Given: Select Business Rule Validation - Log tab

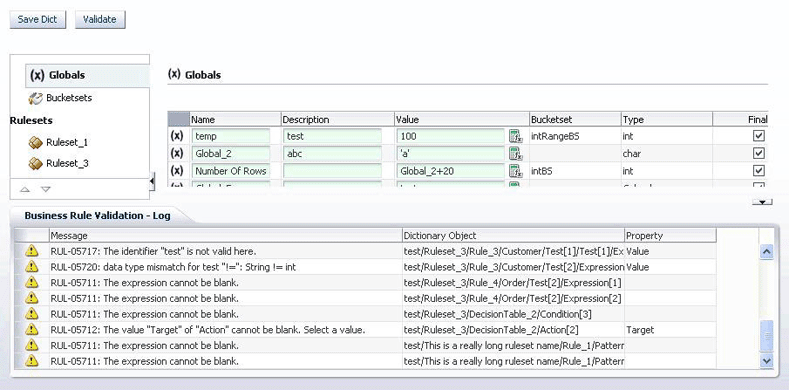Looking at the screenshot, I should tap(98, 215).
